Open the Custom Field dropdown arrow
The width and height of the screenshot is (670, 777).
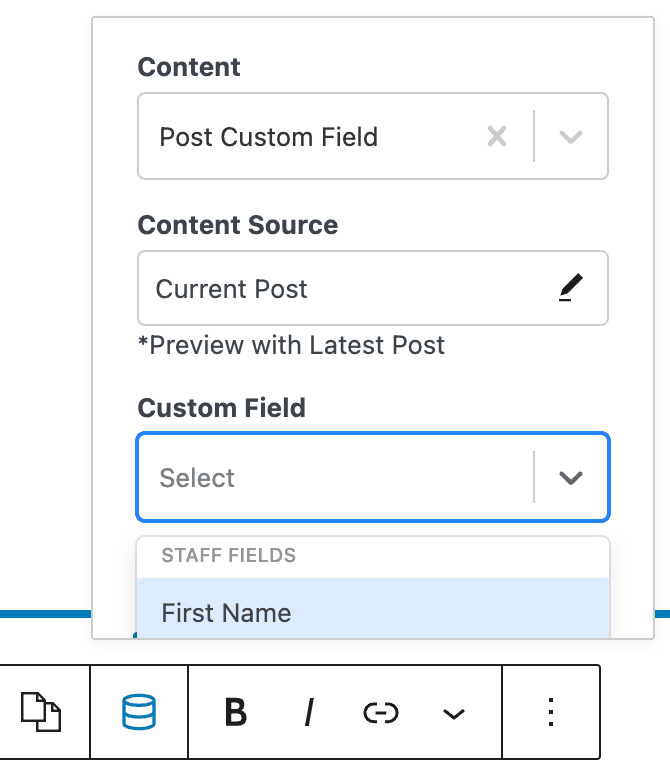tap(570, 478)
